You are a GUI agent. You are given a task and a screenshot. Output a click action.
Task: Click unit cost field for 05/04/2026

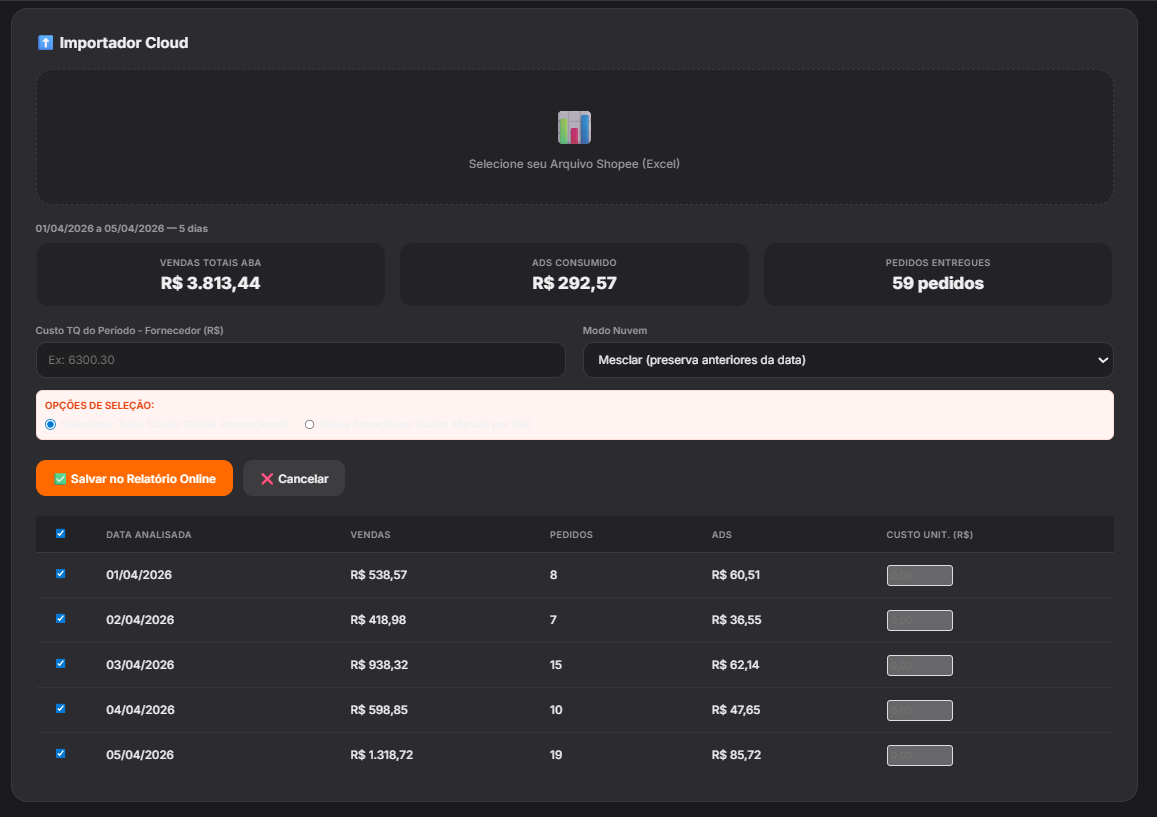(919, 756)
